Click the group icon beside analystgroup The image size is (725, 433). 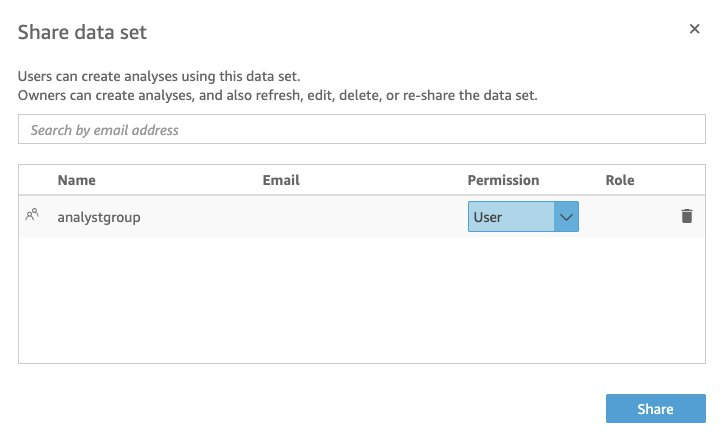(33, 216)
